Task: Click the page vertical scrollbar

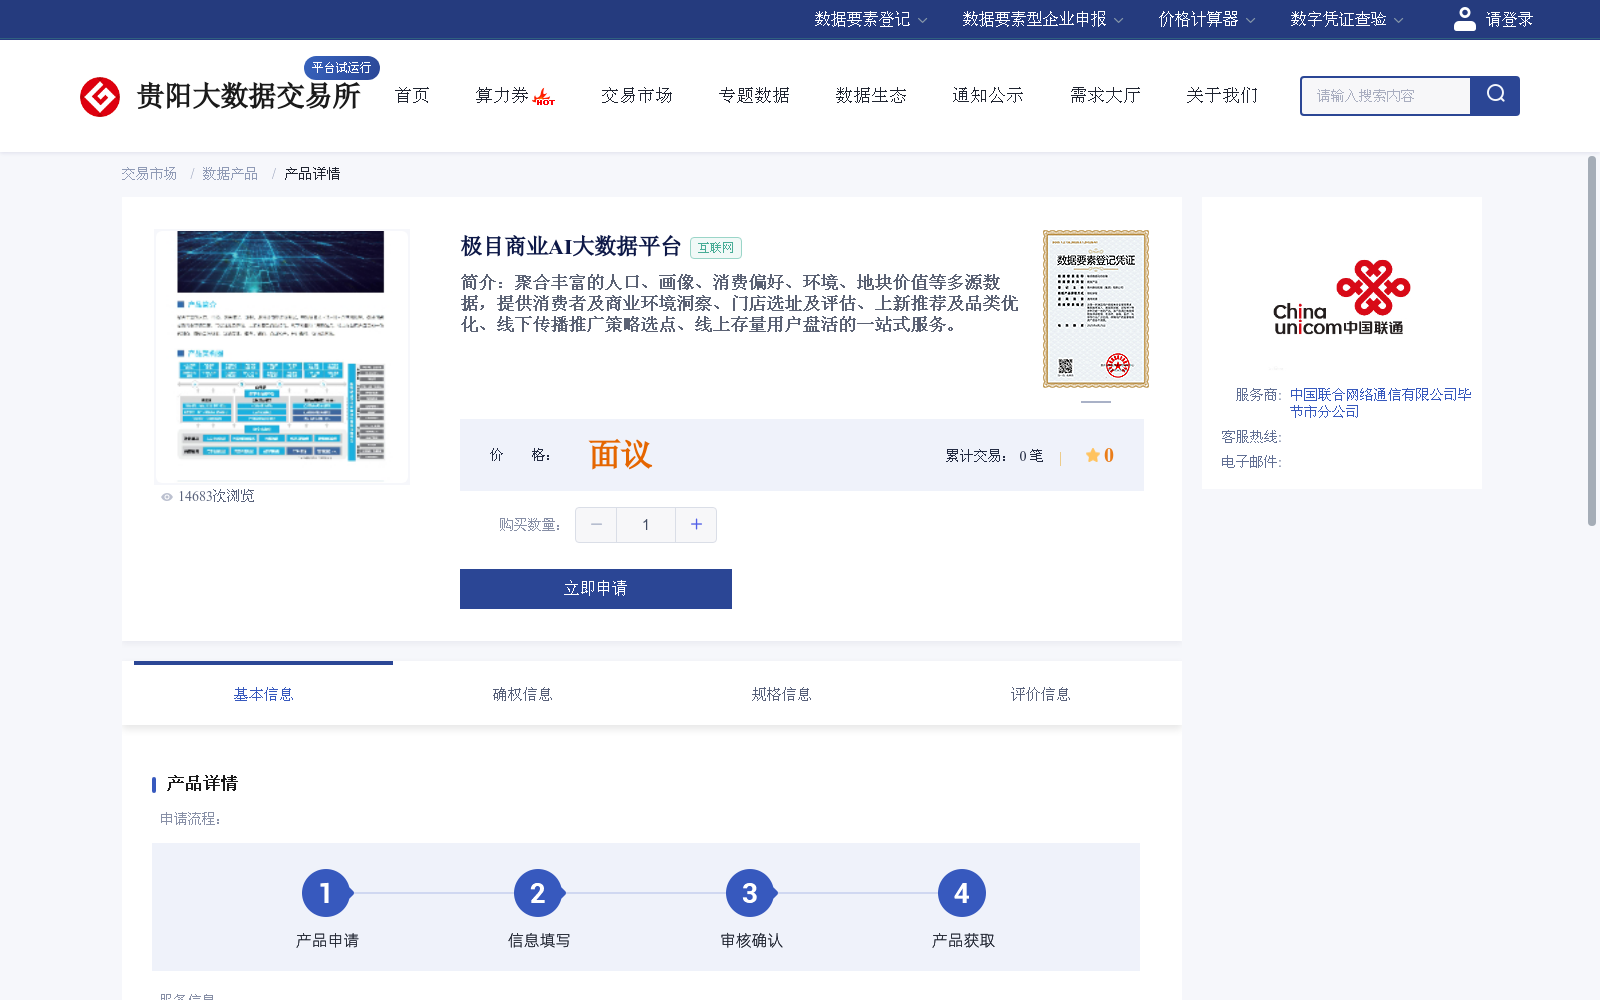Action: [1592, 340]
